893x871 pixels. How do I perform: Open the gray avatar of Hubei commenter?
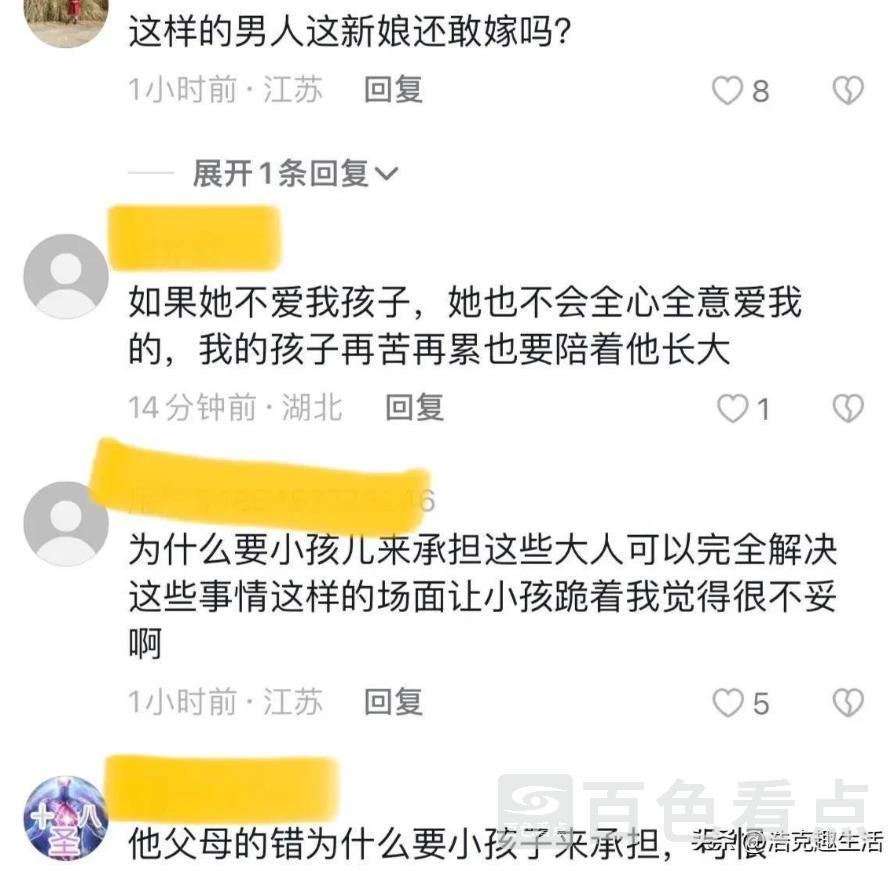pyautogui.click(x=66, y=276)
